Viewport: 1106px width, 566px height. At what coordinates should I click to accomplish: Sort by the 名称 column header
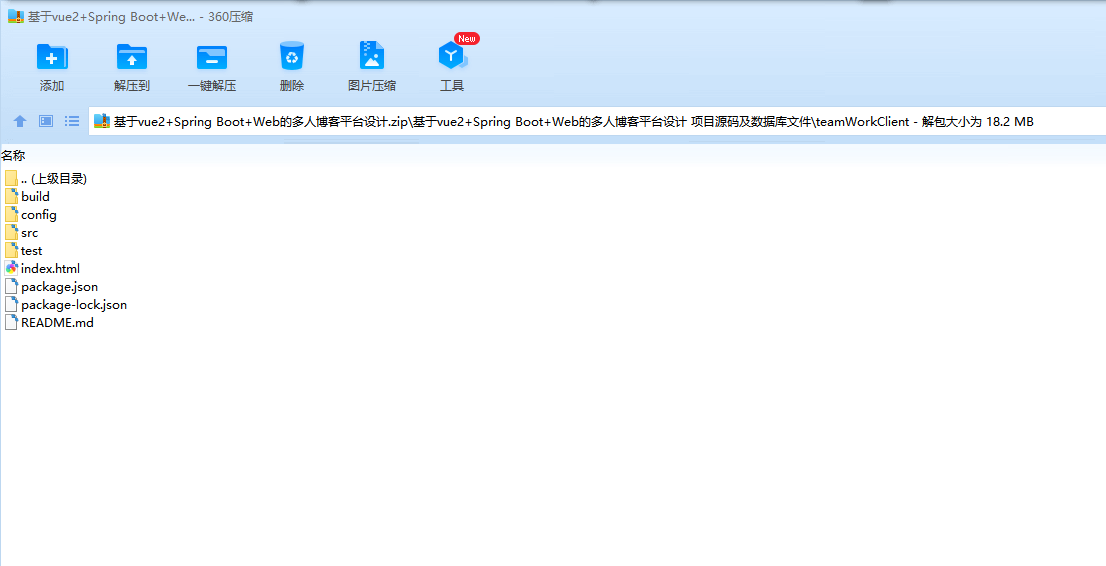pos(13,156)
